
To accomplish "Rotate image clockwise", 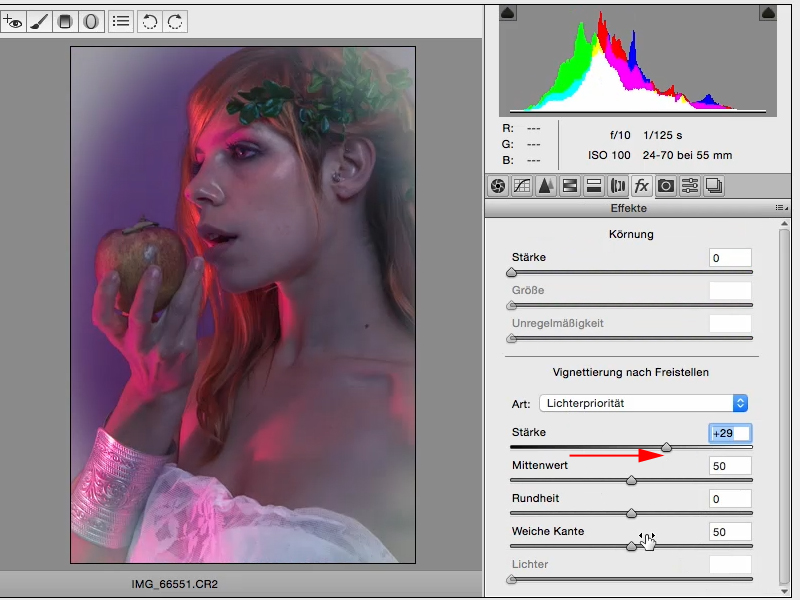I will [175, 22].
